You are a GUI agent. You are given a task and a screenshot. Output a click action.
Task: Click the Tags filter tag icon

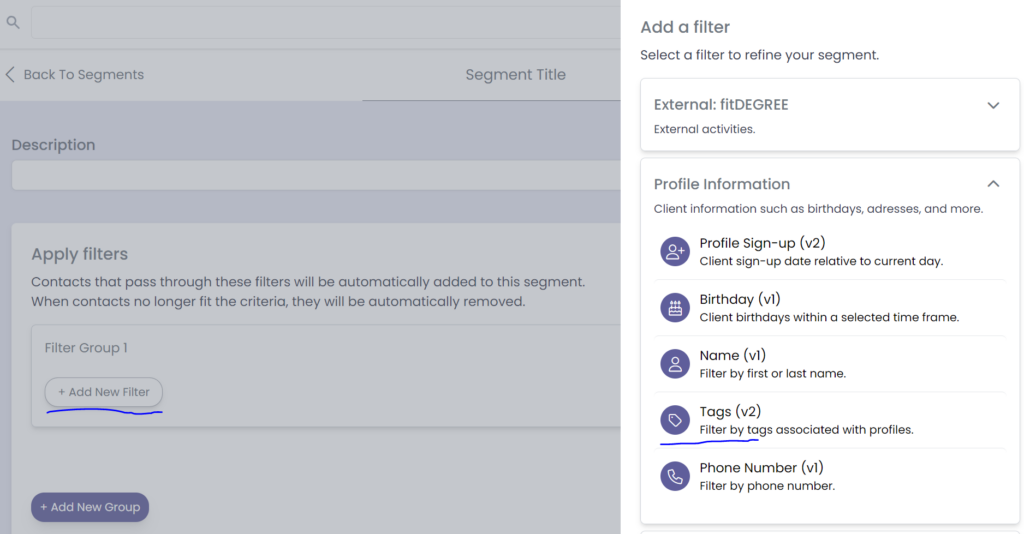675,420
